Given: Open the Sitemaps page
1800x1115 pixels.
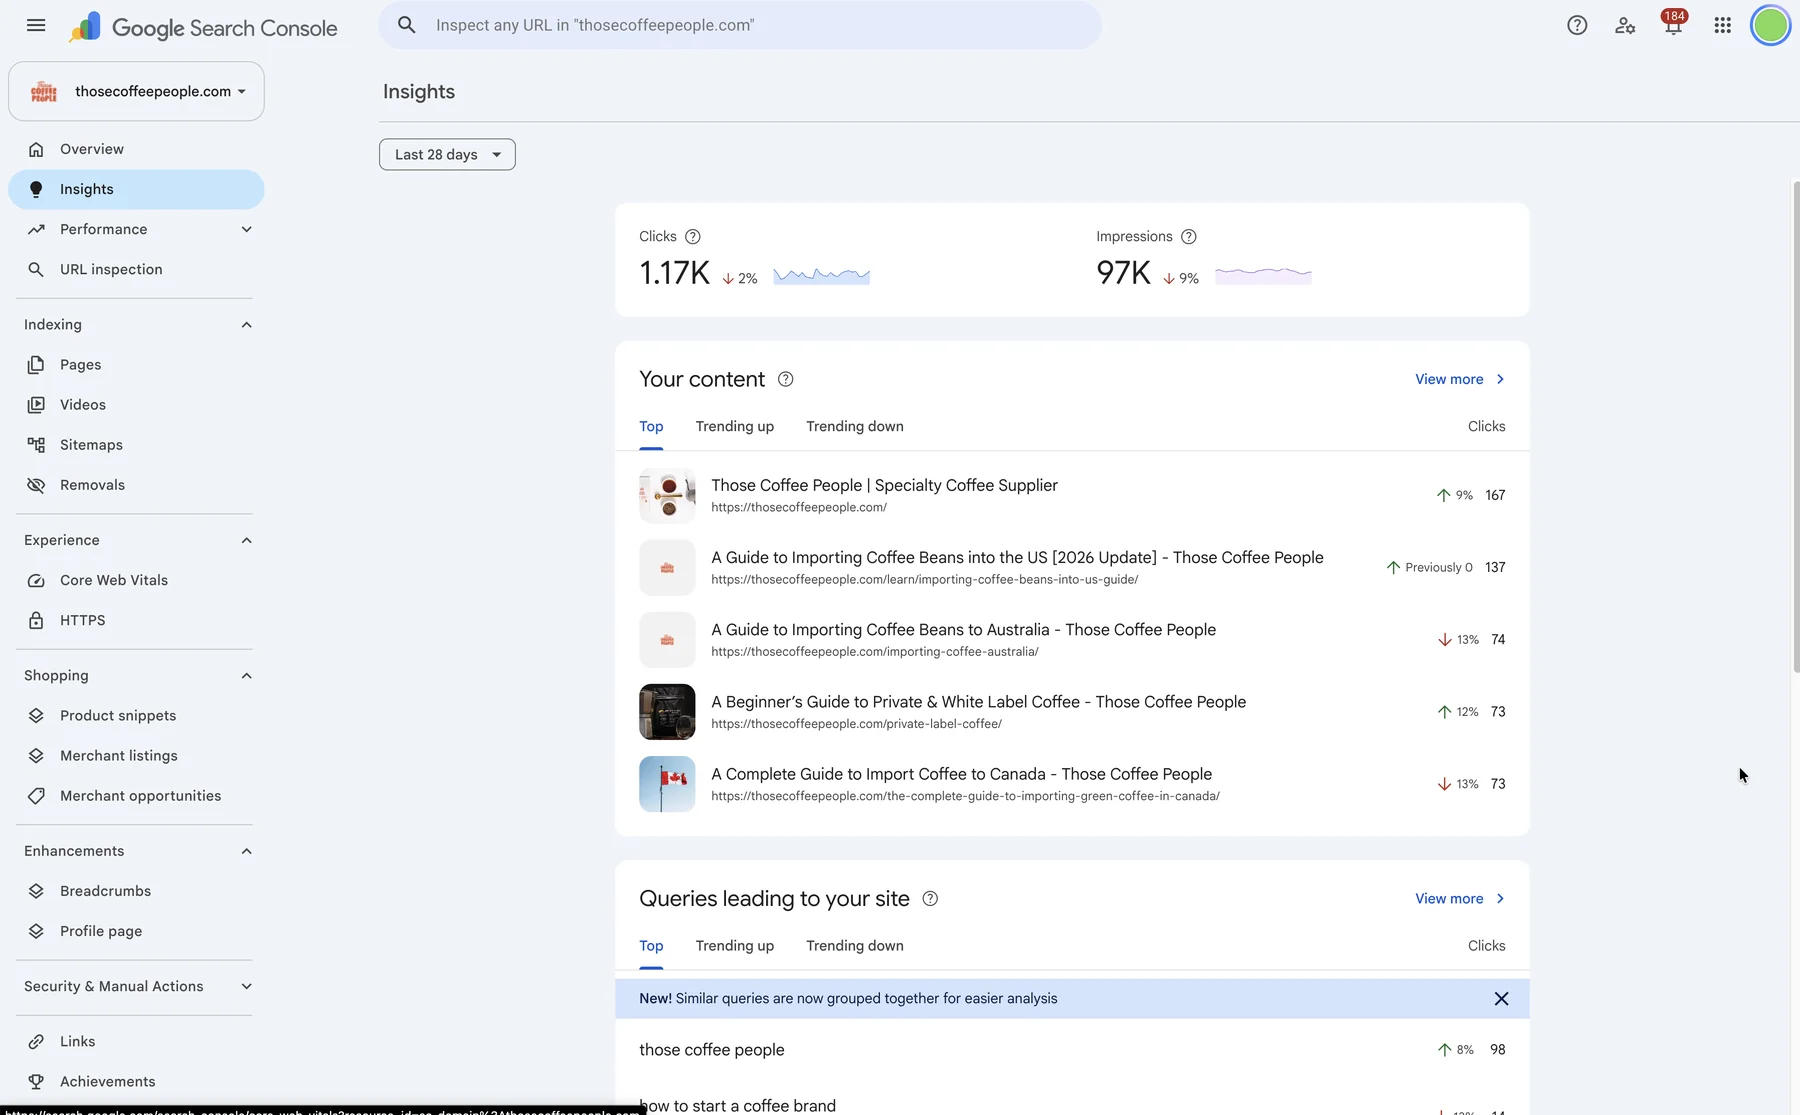Looking at the screenshot, I should (x=136, y=445).
